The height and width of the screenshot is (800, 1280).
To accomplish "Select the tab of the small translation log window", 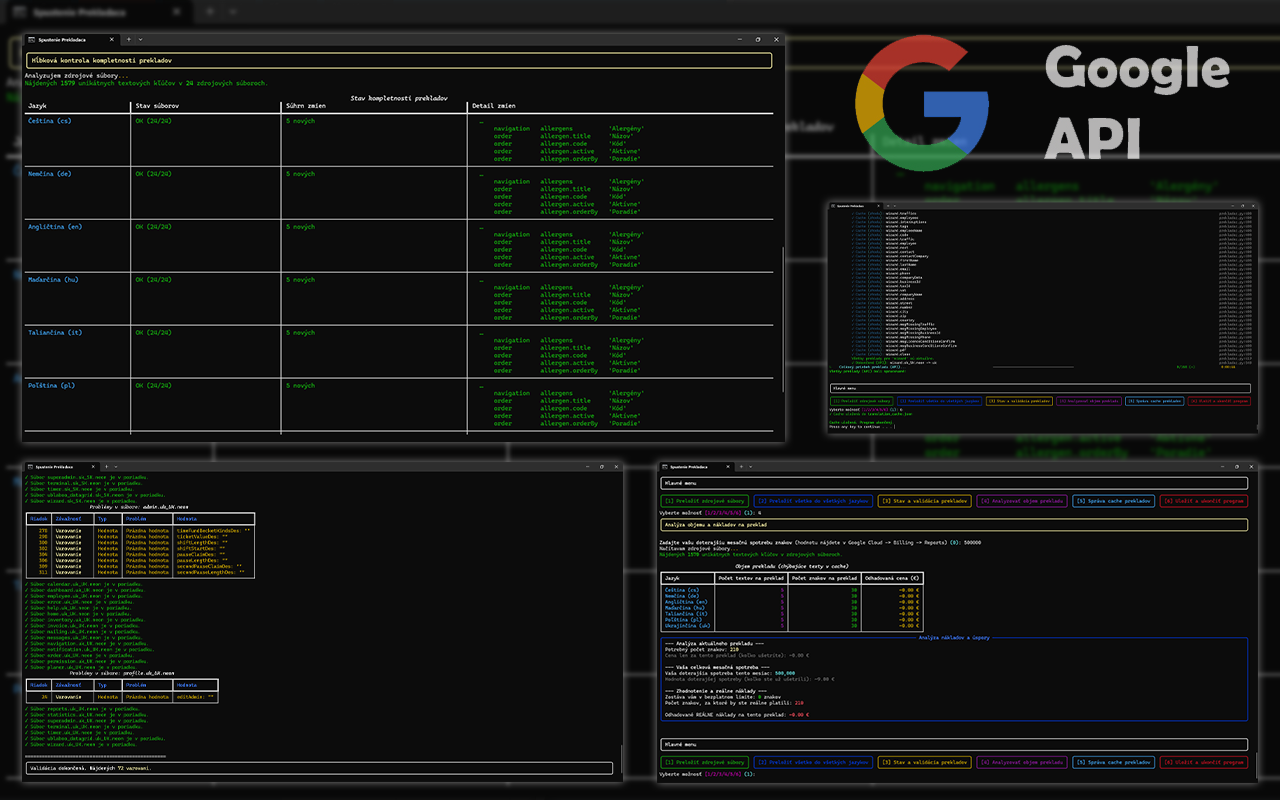I will [857, 204].
